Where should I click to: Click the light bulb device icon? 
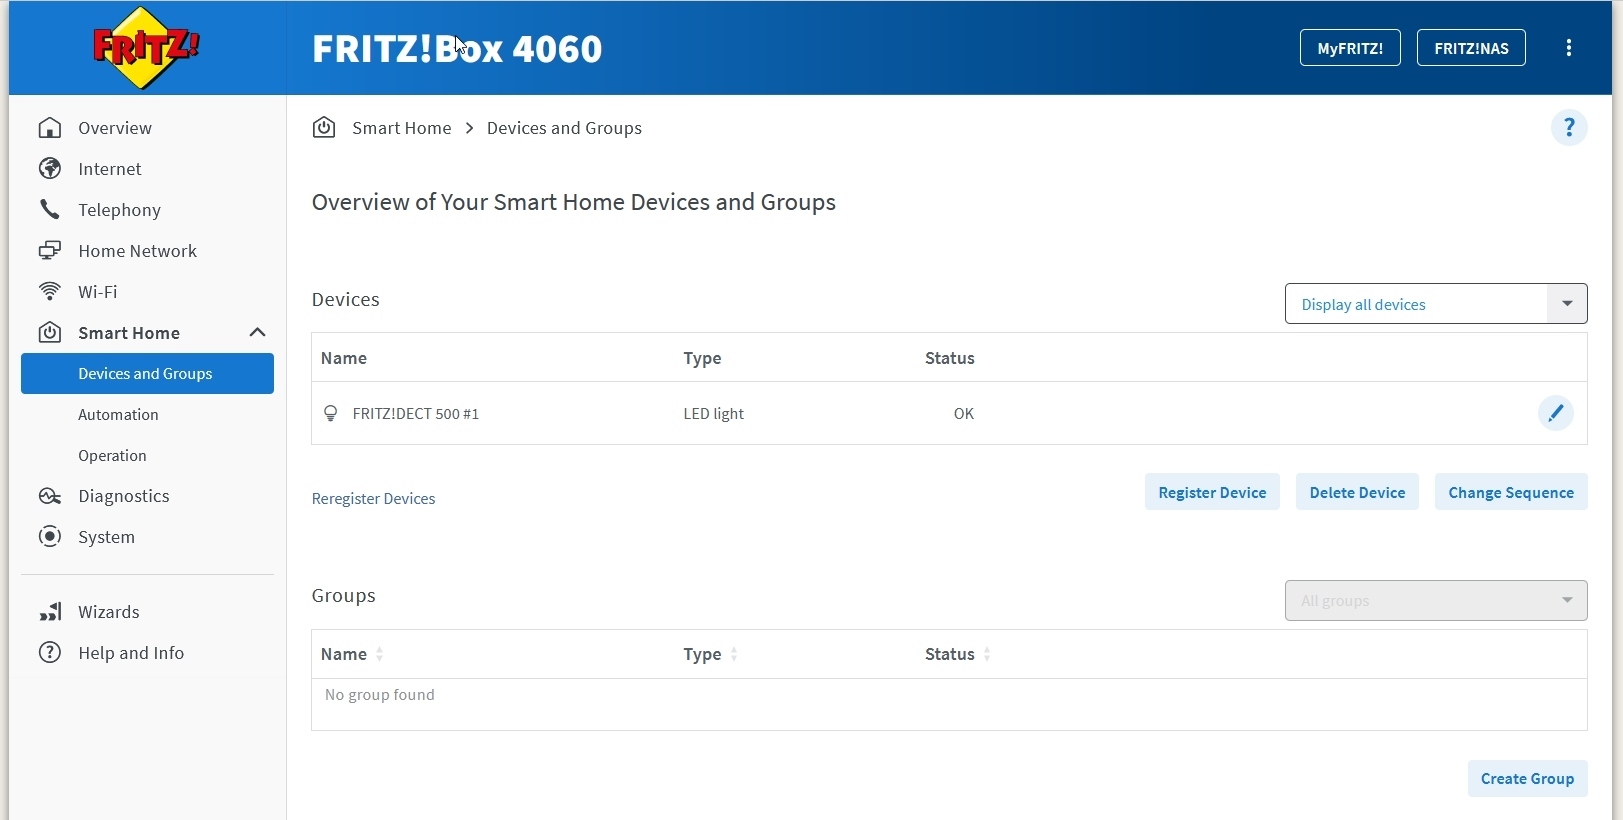[x=331, y=414]
